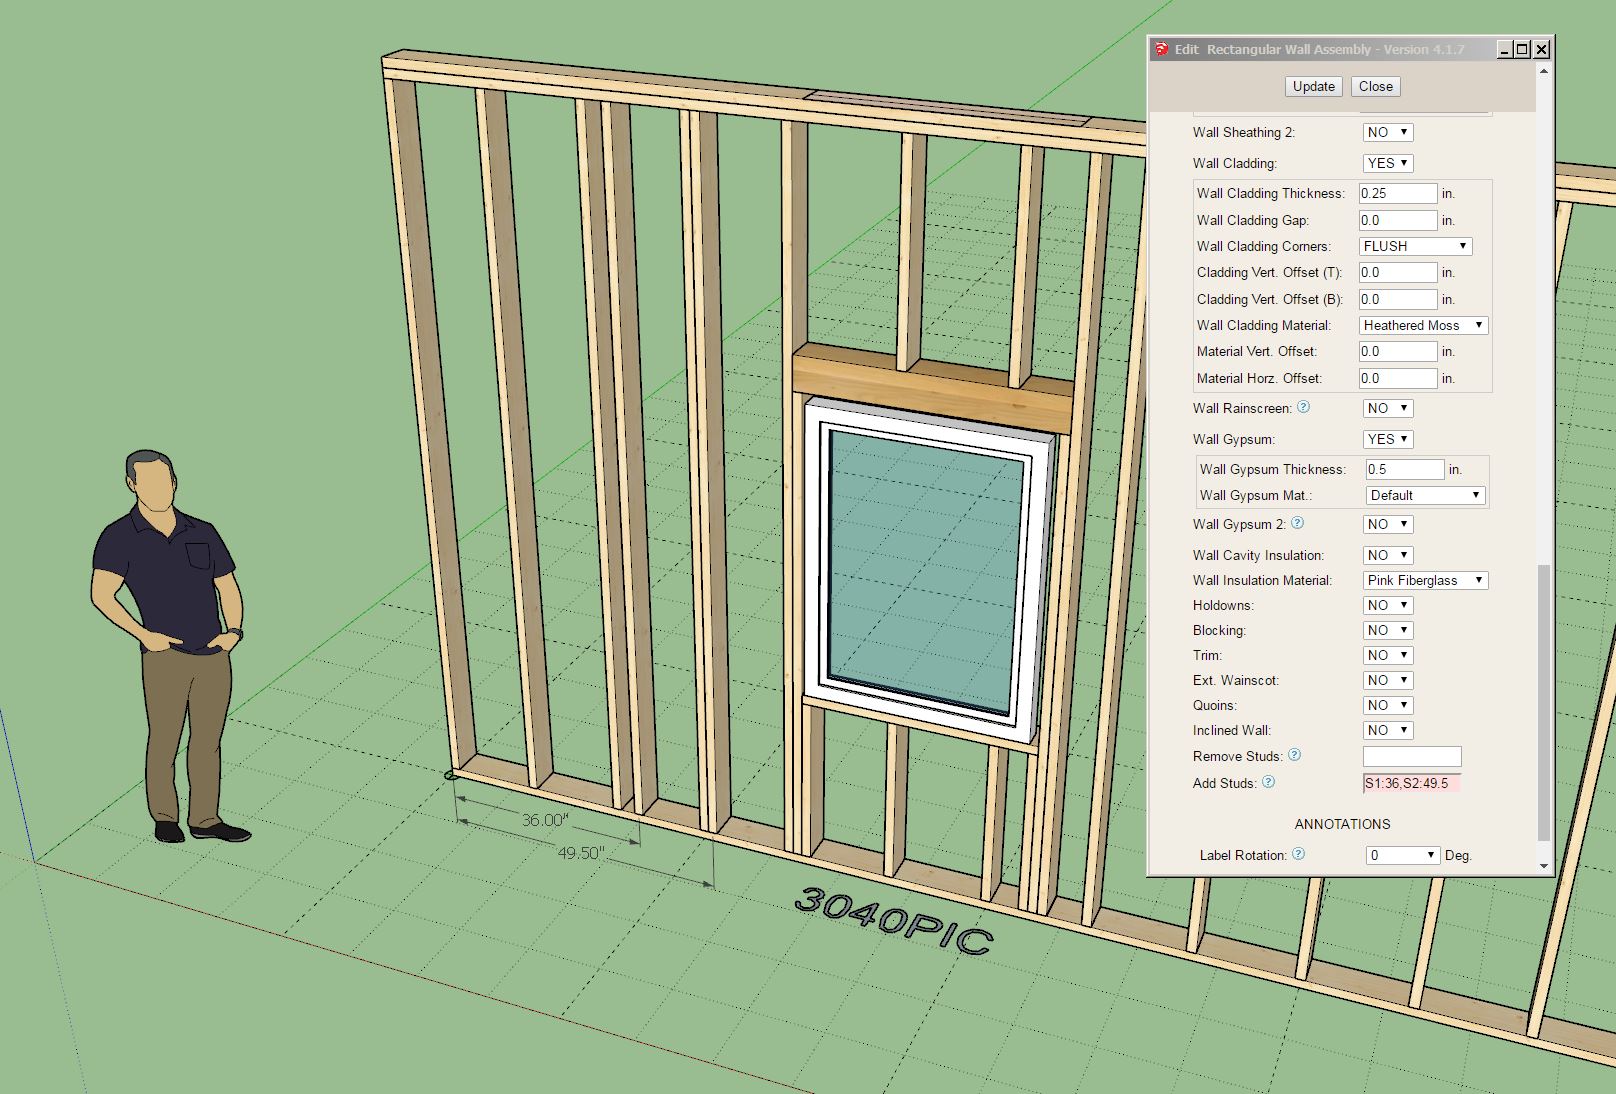Open the Wall Cladding Corners FLUSH dropdown
The image size is (1616, 1094).
tap(1415, 246)
